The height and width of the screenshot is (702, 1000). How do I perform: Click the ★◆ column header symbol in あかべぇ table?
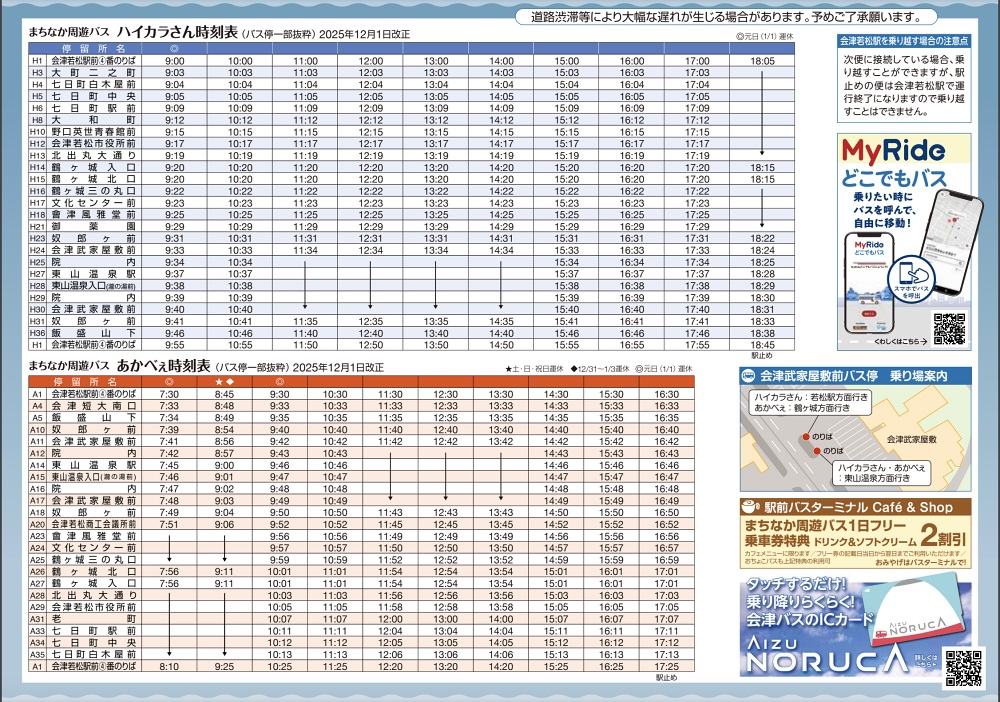point(224,382)
